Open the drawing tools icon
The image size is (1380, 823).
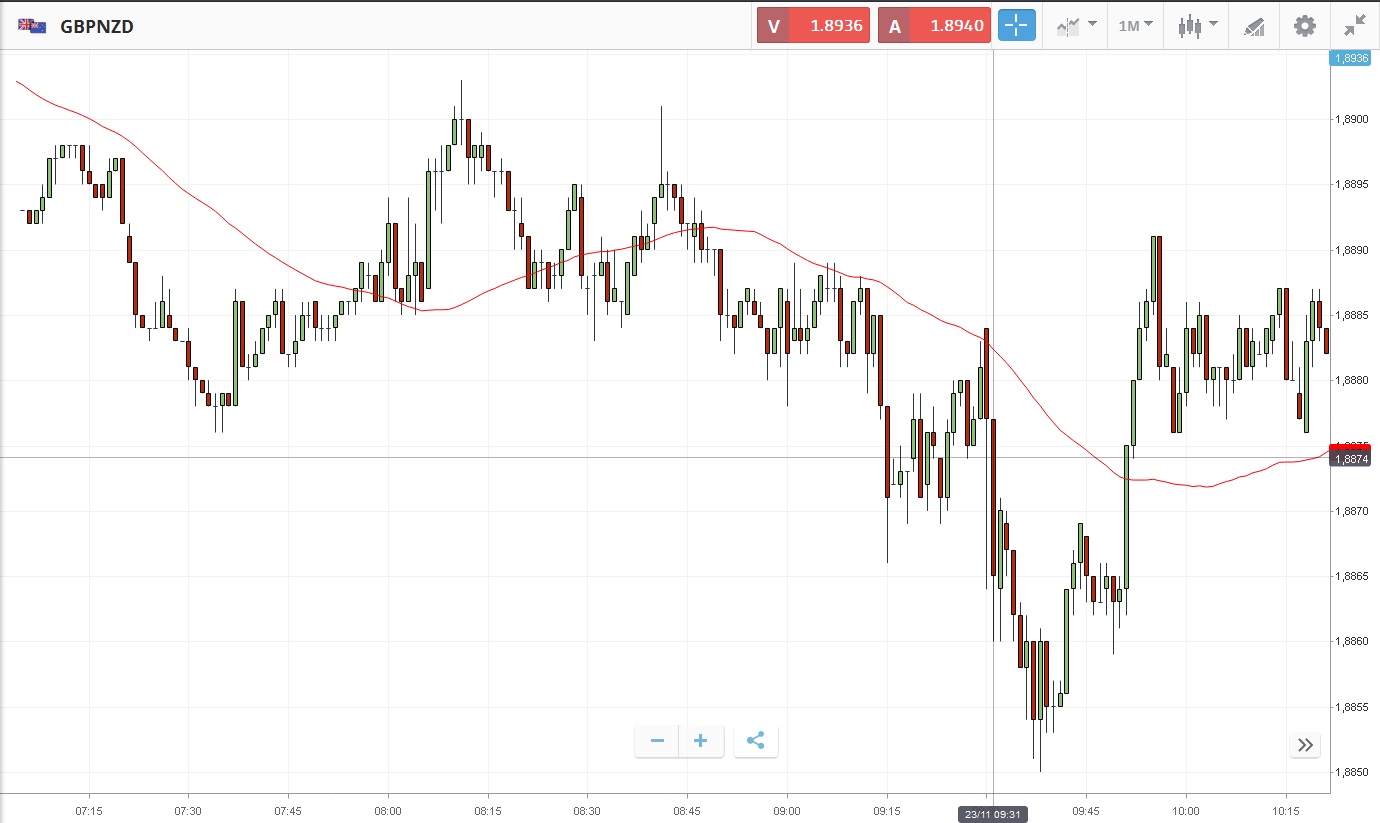click(x=1254, y=26)
